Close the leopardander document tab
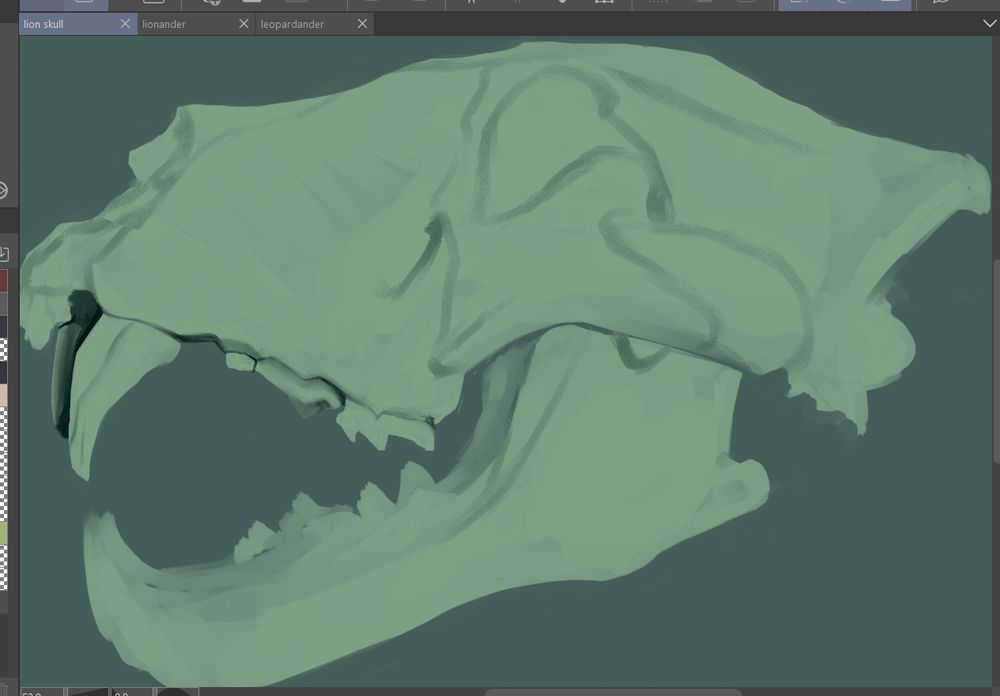This screenshot has height=696, width=1000. click(x=361, y=24)
